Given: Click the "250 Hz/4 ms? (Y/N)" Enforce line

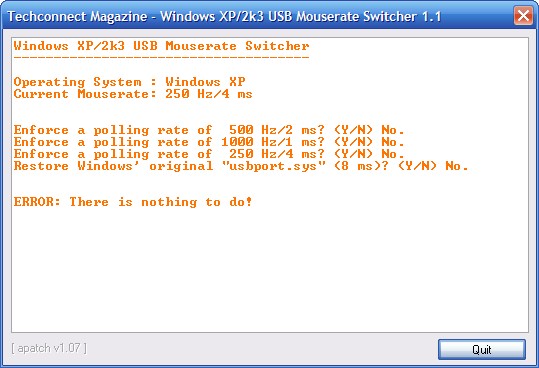Looking at the screenshot, I should [x=209, y=154].
